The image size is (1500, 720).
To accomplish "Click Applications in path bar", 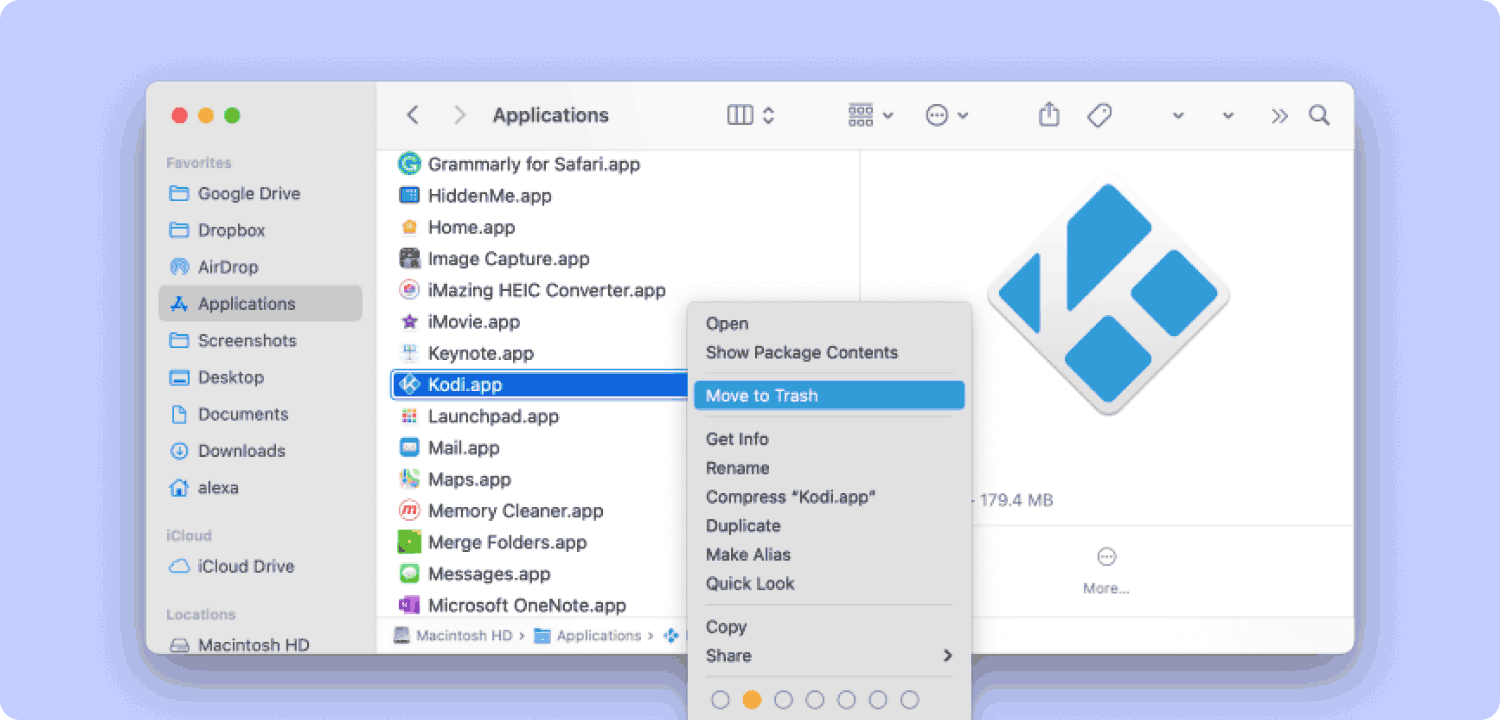I will (587, 636).
